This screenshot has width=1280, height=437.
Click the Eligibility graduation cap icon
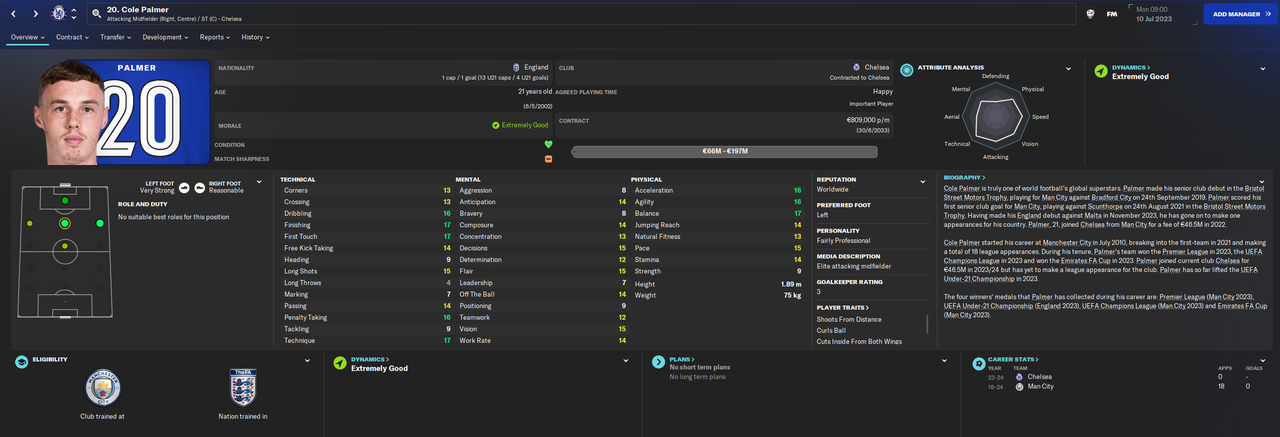[x=21, y=363]
